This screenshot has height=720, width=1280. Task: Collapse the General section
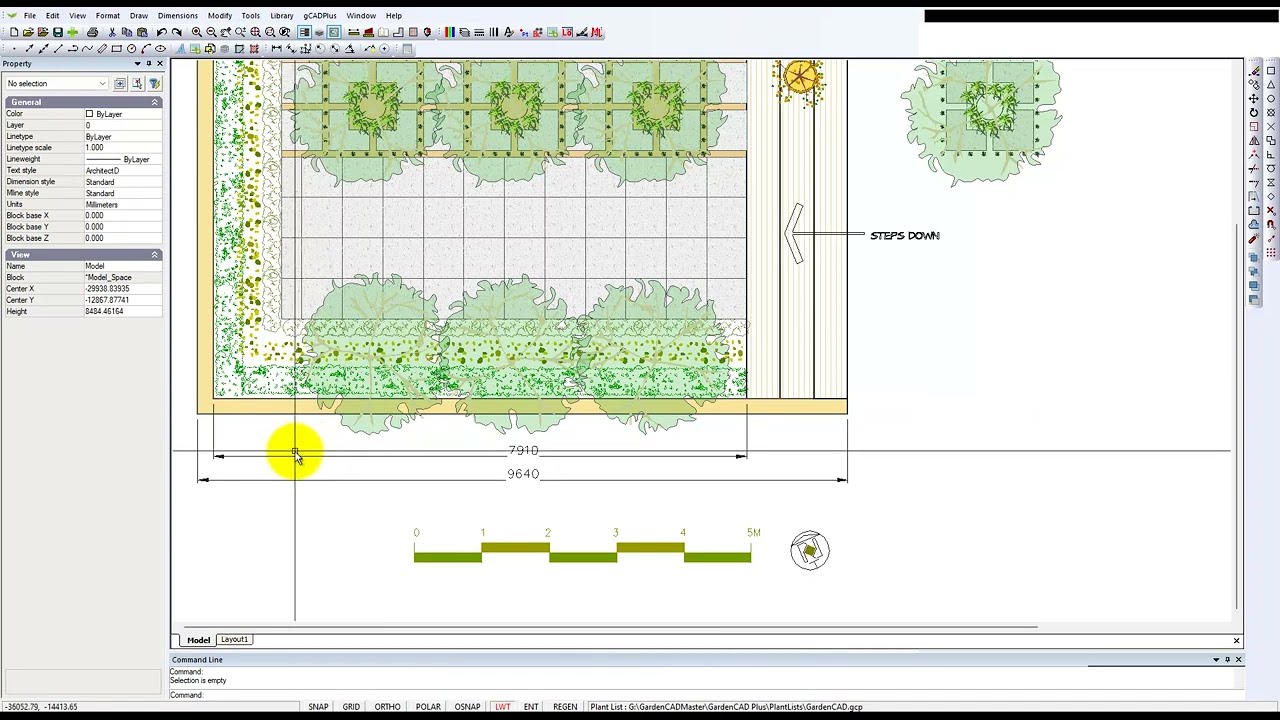point(155,102)
